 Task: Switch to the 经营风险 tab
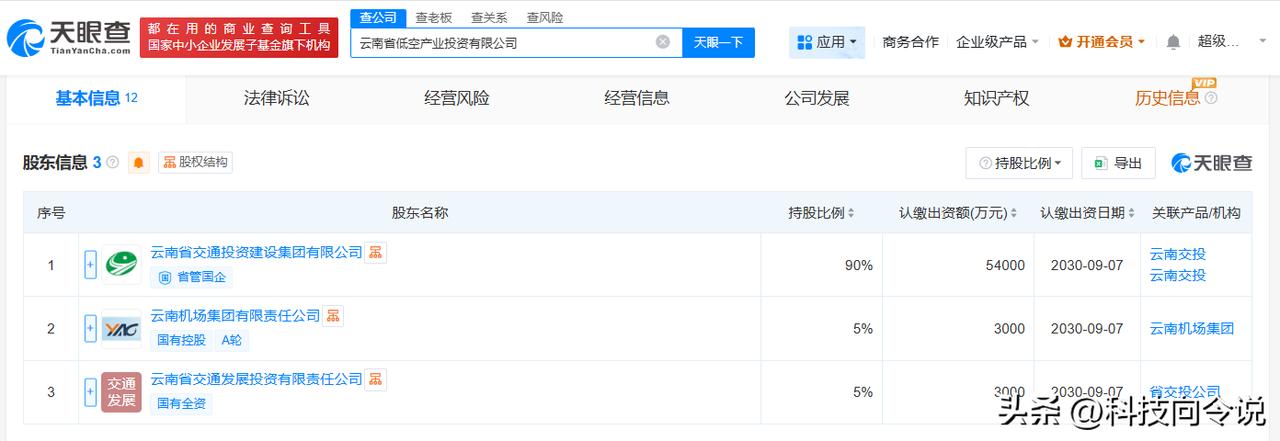tap(457, 98)
